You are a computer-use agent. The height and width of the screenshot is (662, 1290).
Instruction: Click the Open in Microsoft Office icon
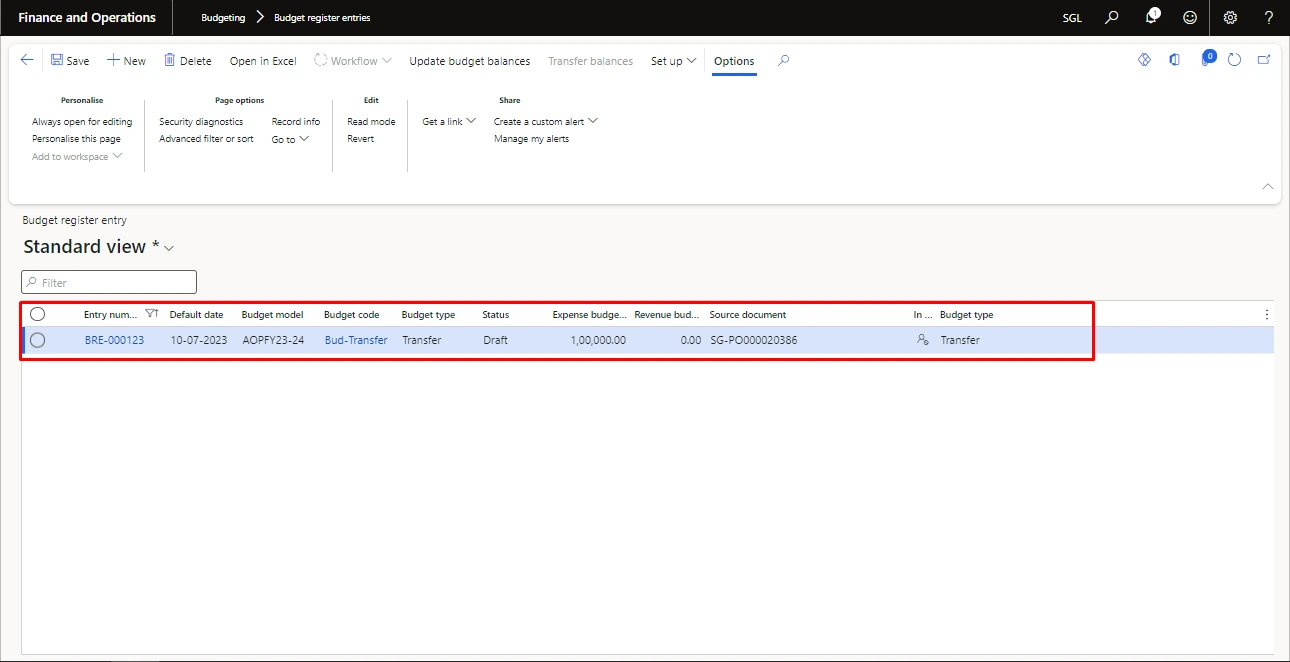pyautogui.click(x=1174, y=60)
